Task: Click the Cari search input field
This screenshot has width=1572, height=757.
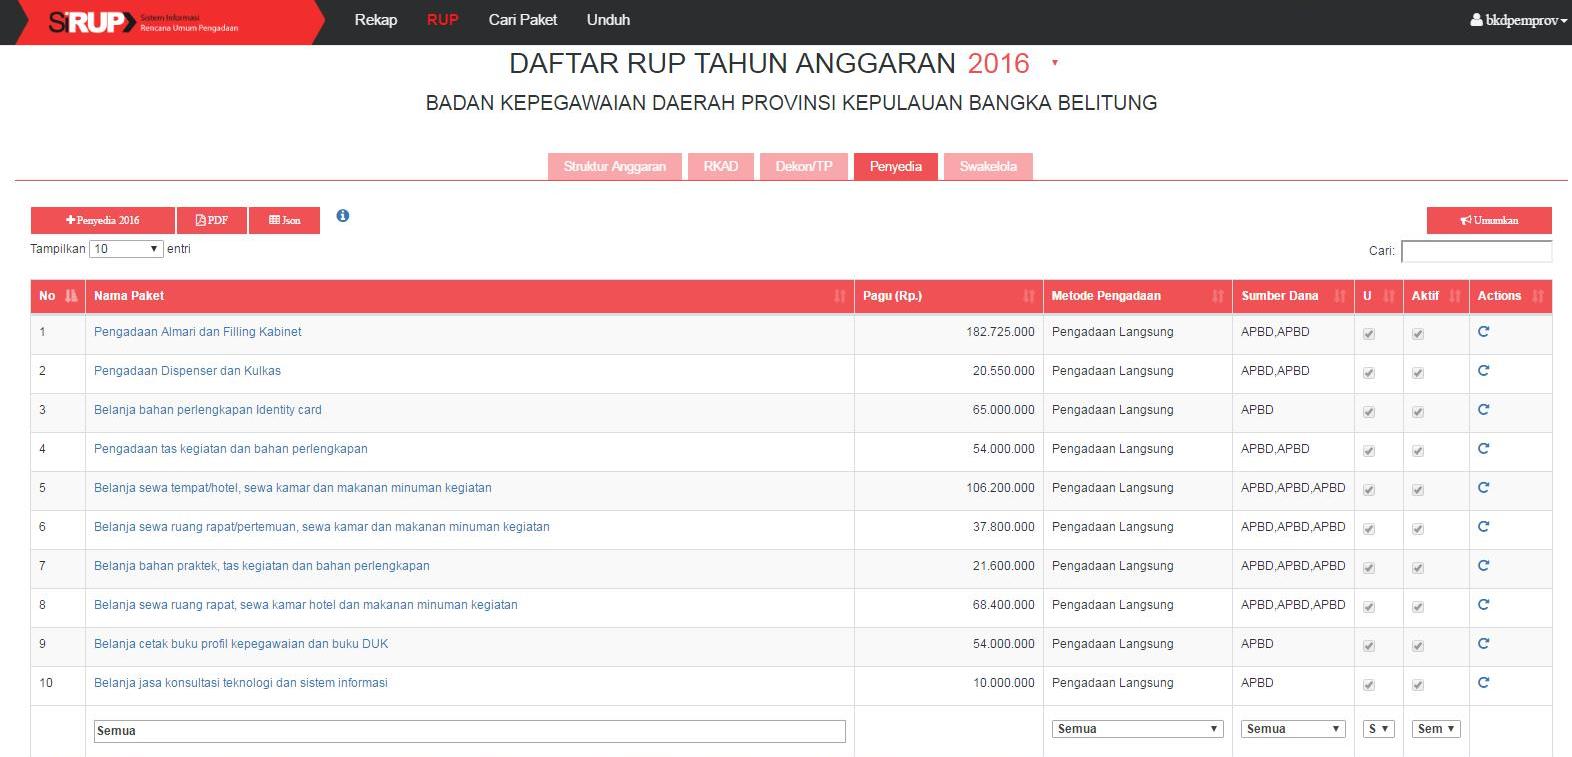Action: [1476, 251]
